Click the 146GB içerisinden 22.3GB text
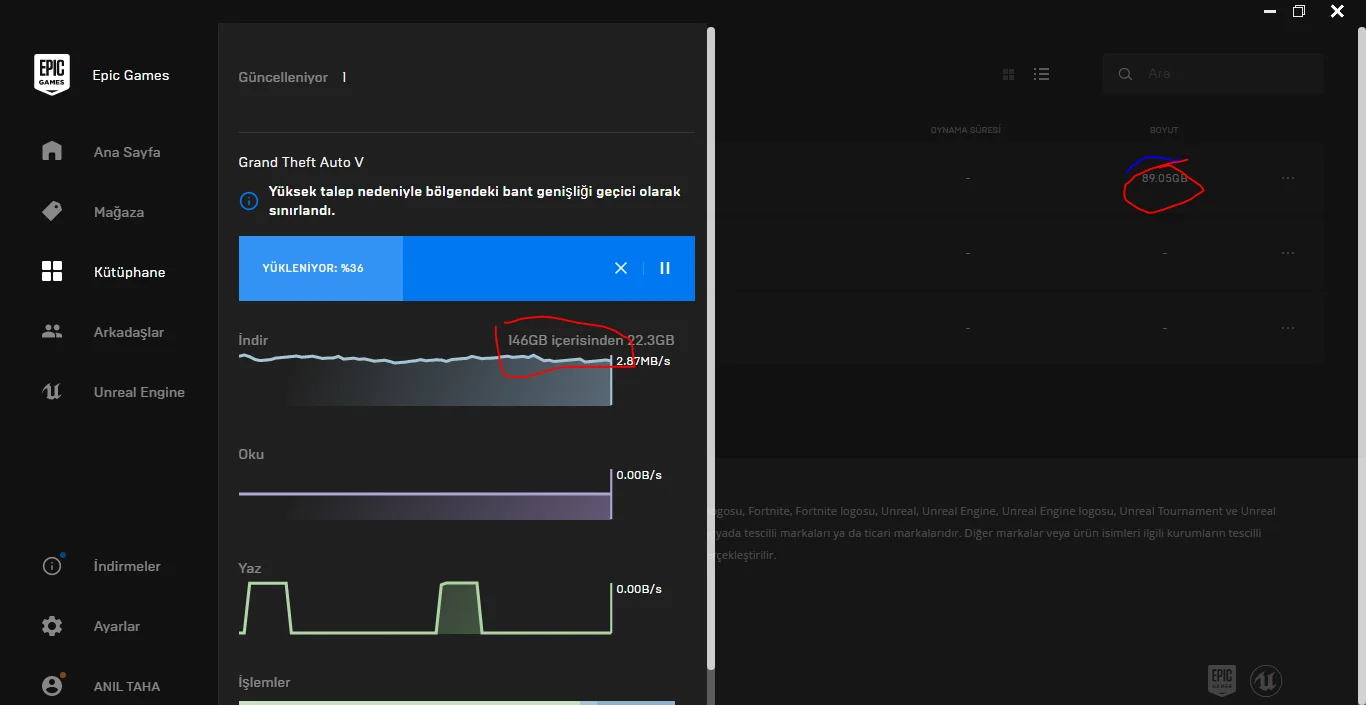This screenshot has height=705, width=1366. click(x=591, y=340)
